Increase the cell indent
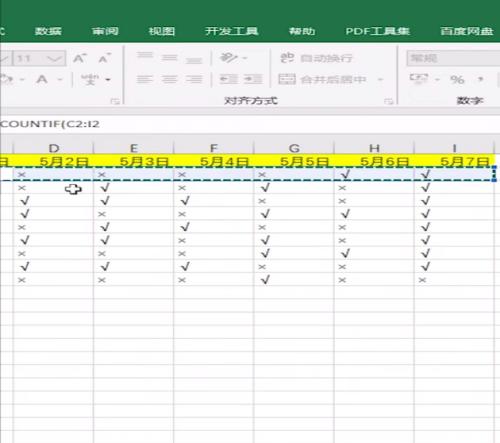The width and height of the screenshot is (500, 443). [x=253, y=79]
